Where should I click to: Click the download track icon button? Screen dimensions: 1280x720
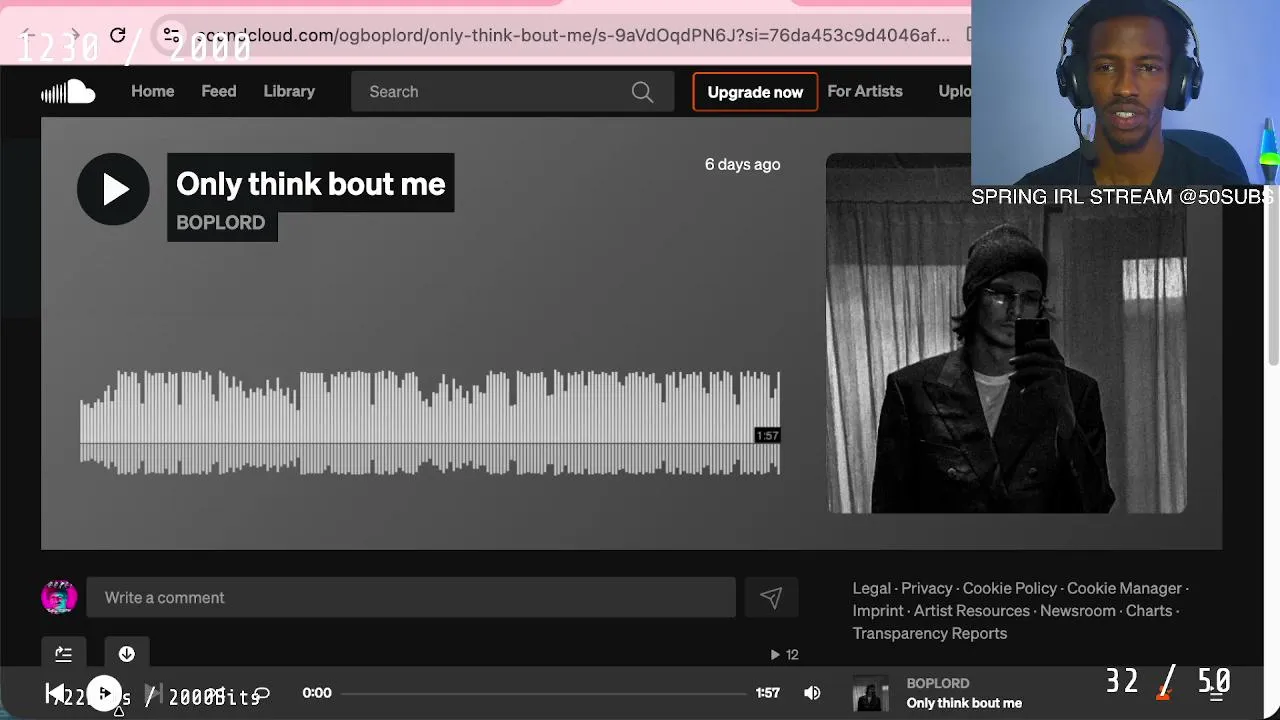pyautogui.click(x=127, y=654)
